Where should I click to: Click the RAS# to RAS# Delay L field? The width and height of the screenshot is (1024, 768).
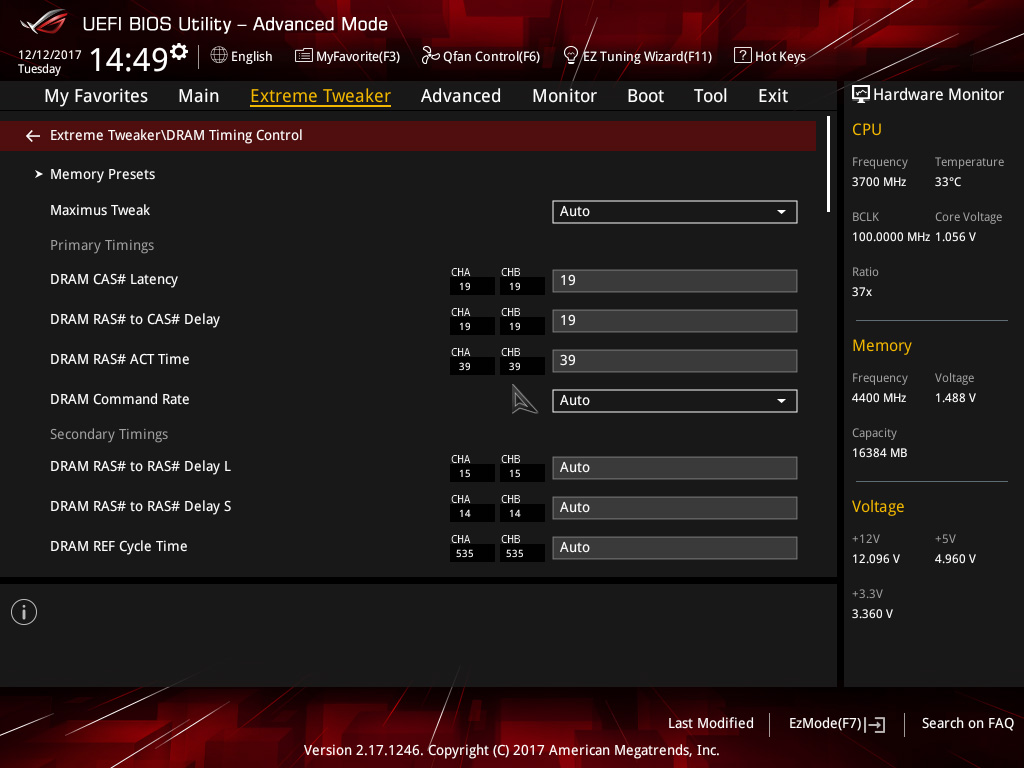(675, 468)
